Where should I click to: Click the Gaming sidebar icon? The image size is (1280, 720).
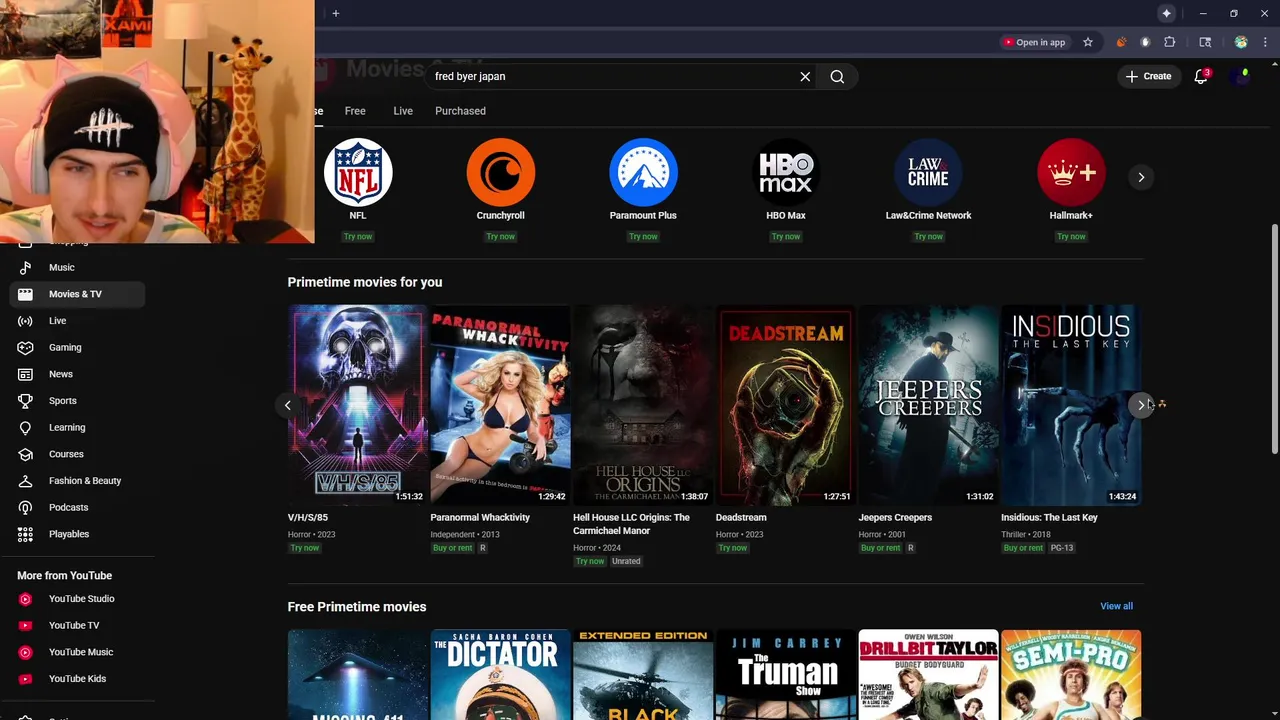pos(25,347)
